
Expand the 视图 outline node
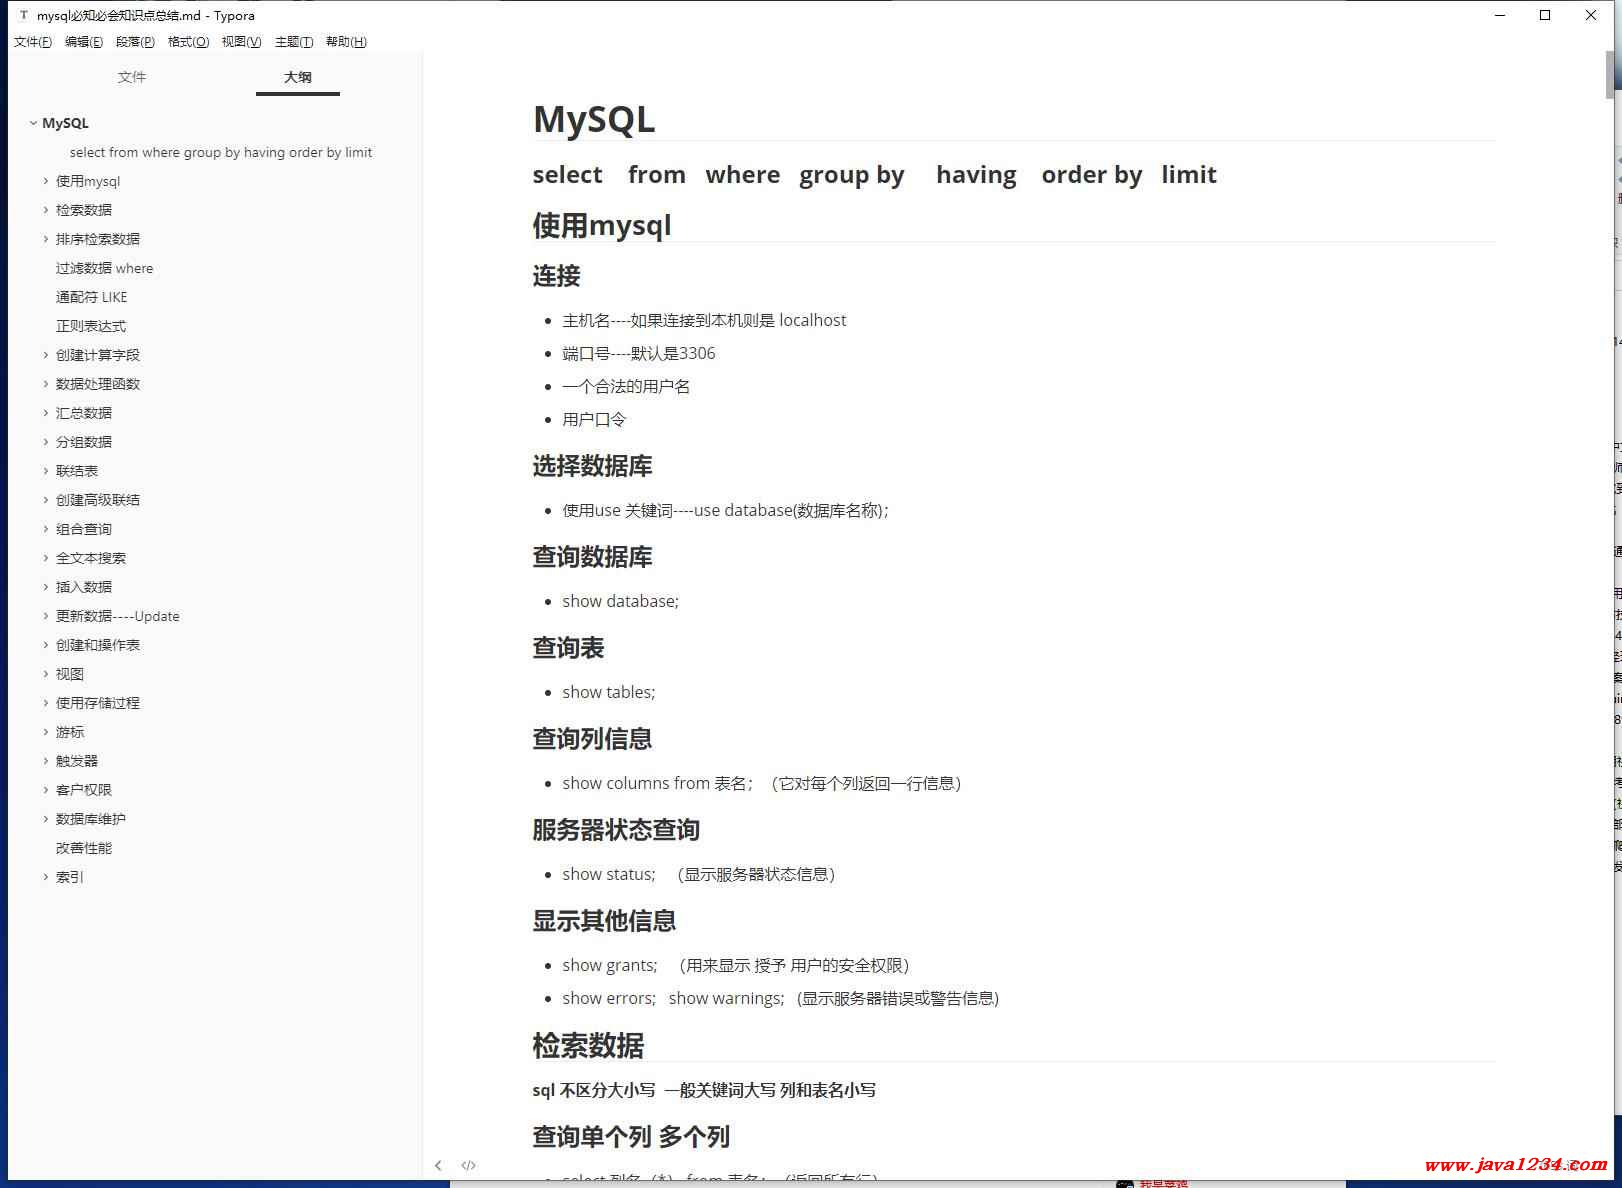click(46, 674)
